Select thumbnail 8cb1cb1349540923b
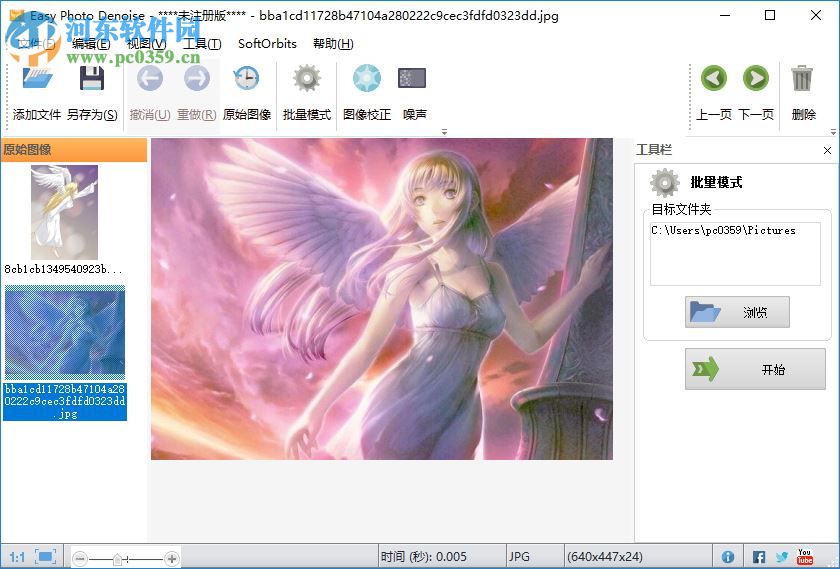Screen dimensions: 840x569 (x=64, y=212)
